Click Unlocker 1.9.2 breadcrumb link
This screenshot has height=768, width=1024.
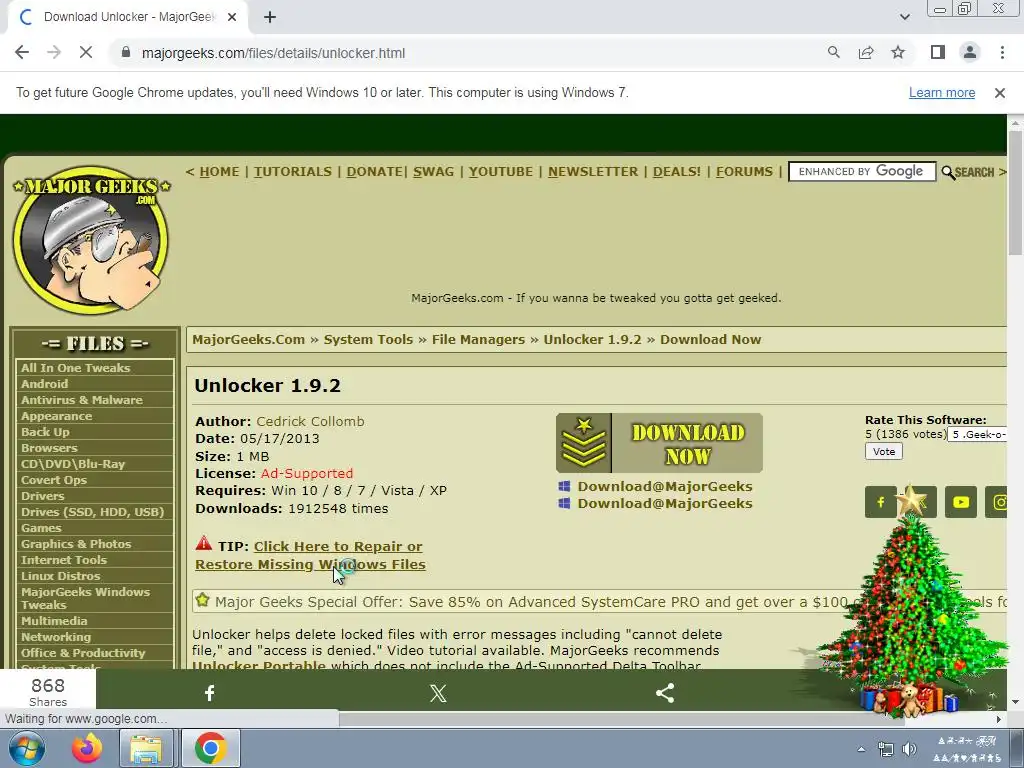(592, 340)
